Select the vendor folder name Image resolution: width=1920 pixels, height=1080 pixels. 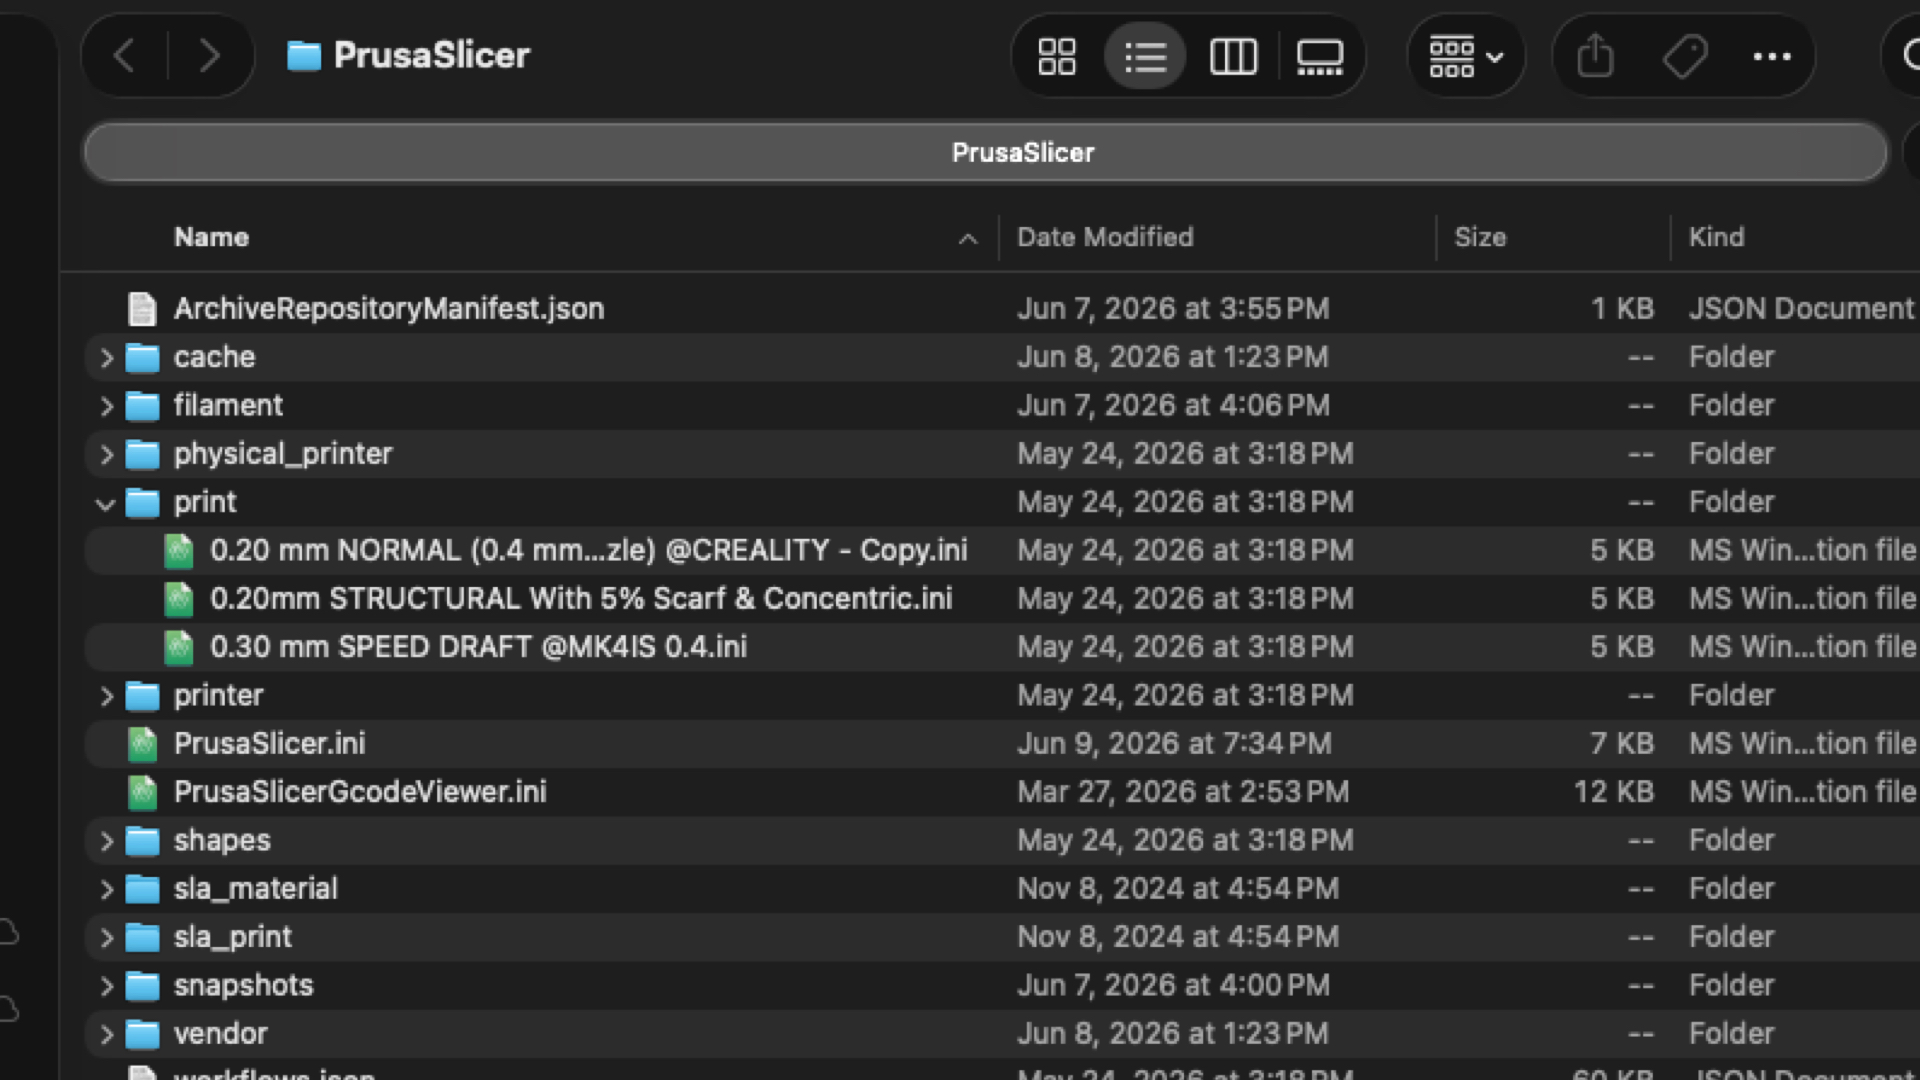(x=220, y=1033)
